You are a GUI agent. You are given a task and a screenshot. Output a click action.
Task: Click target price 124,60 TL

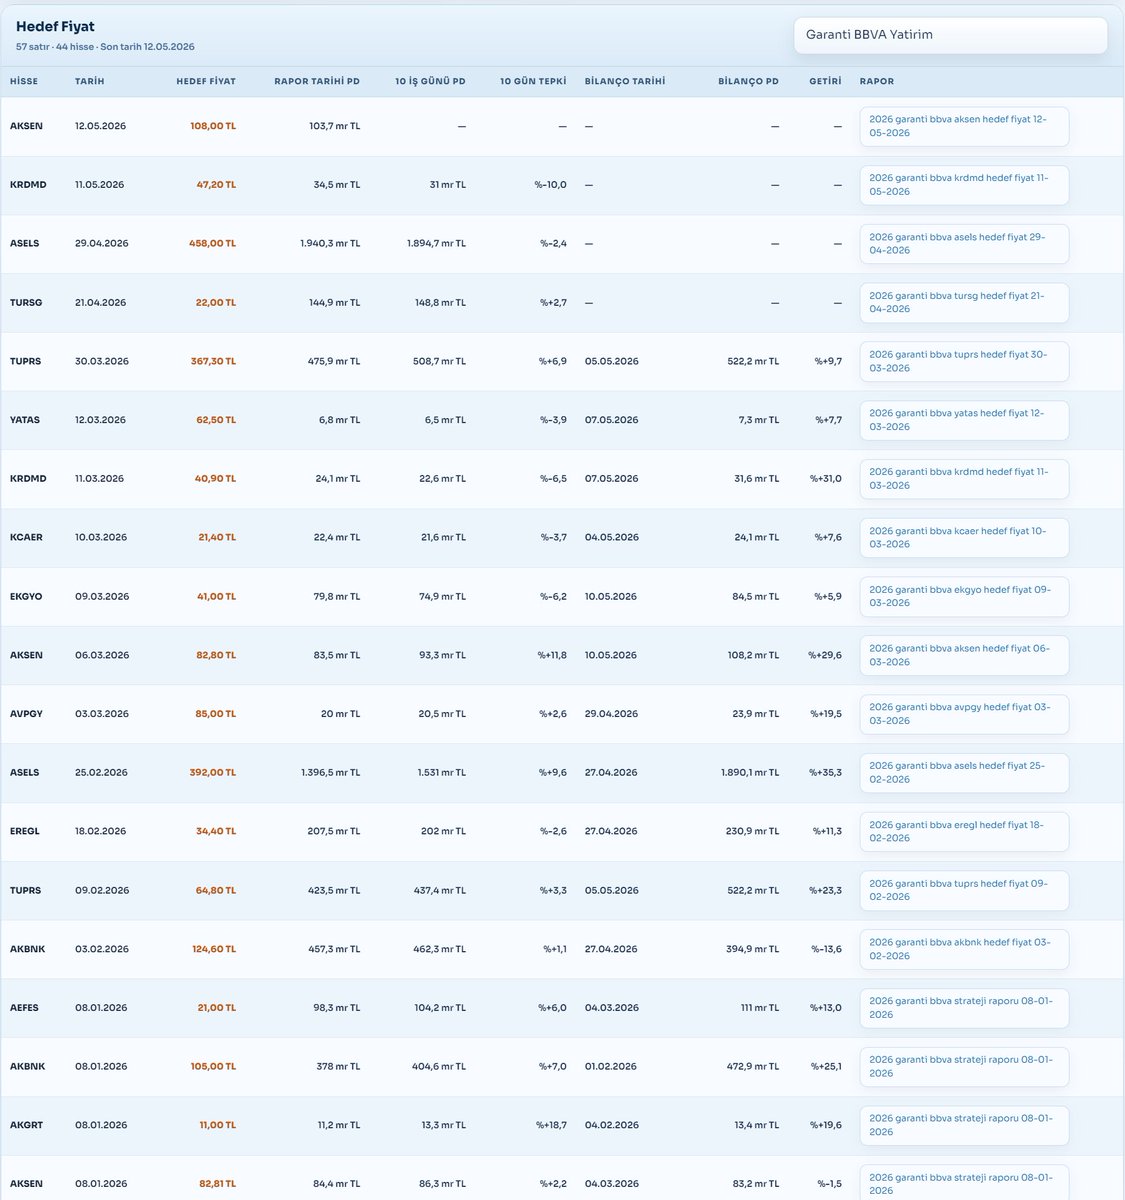coord(214,949)
